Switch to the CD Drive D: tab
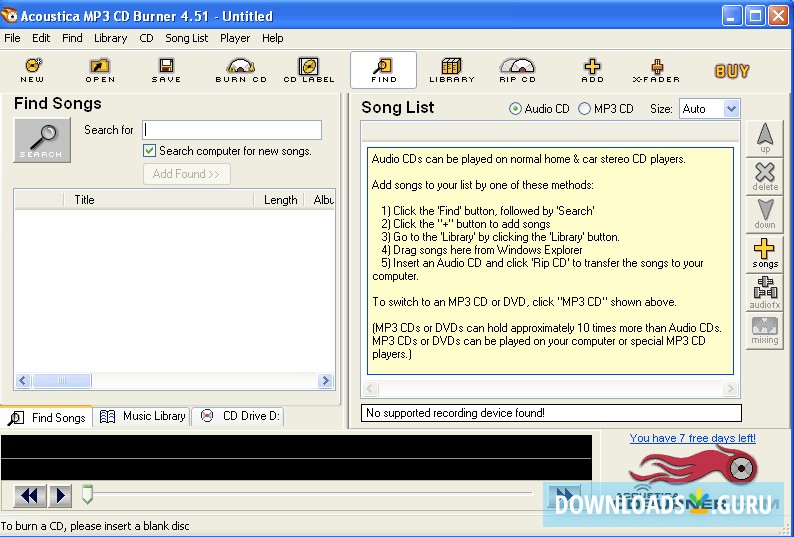This screenshot has width=794, height=537. (239, 416)
